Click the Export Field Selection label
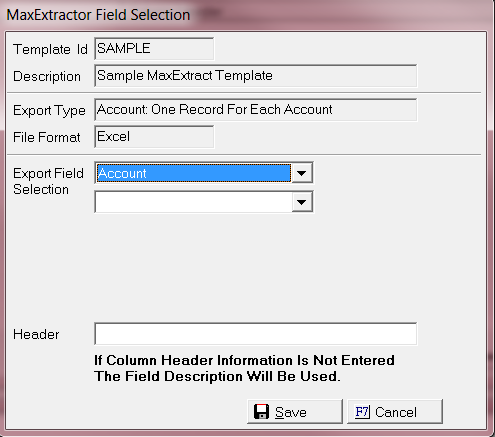495x437 pixels. pyautogui.click(x=48, y=181)
